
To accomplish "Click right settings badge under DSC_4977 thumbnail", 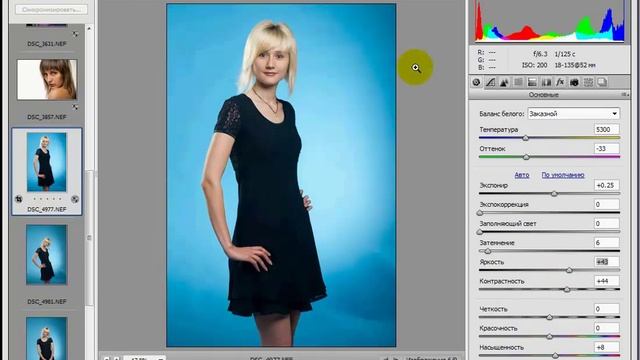I will pos(75,199).
